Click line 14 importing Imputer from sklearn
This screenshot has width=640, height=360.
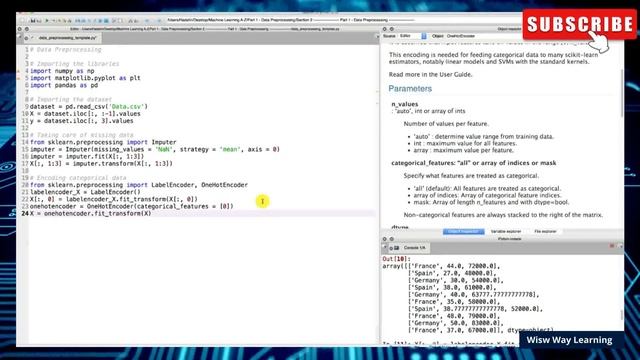click(103, 142)
